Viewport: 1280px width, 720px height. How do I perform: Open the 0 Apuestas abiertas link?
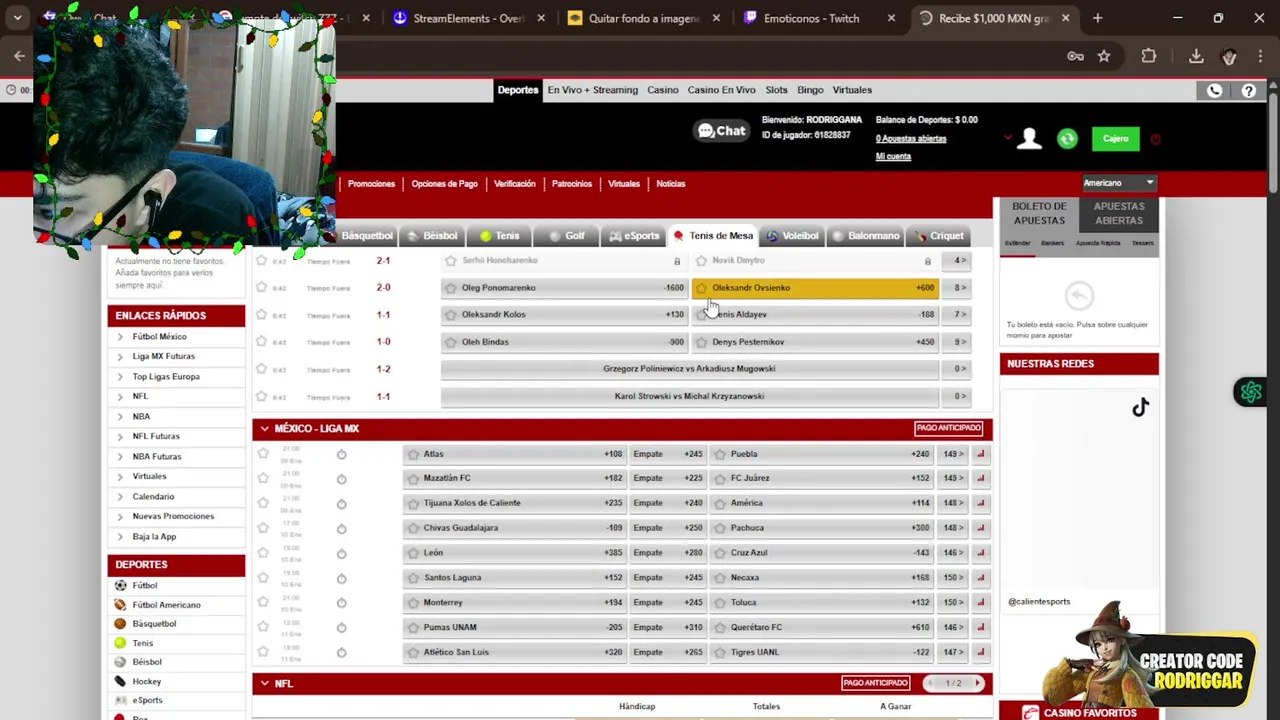coord(911,139)
